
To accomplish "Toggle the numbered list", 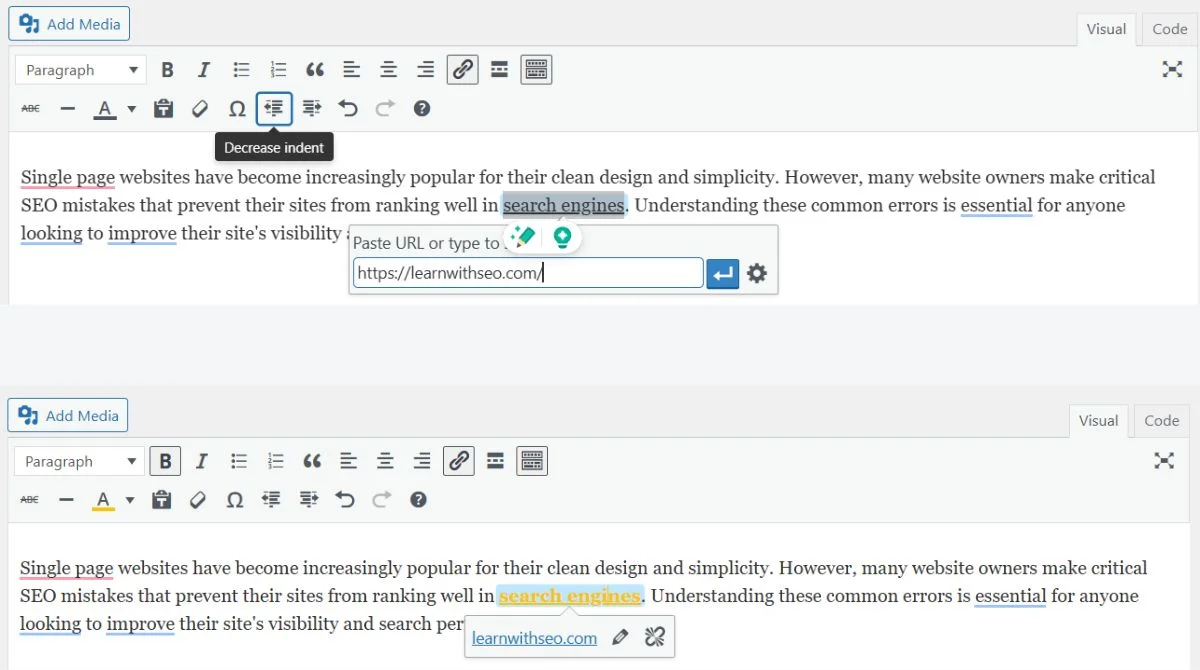I will point(278,69).
